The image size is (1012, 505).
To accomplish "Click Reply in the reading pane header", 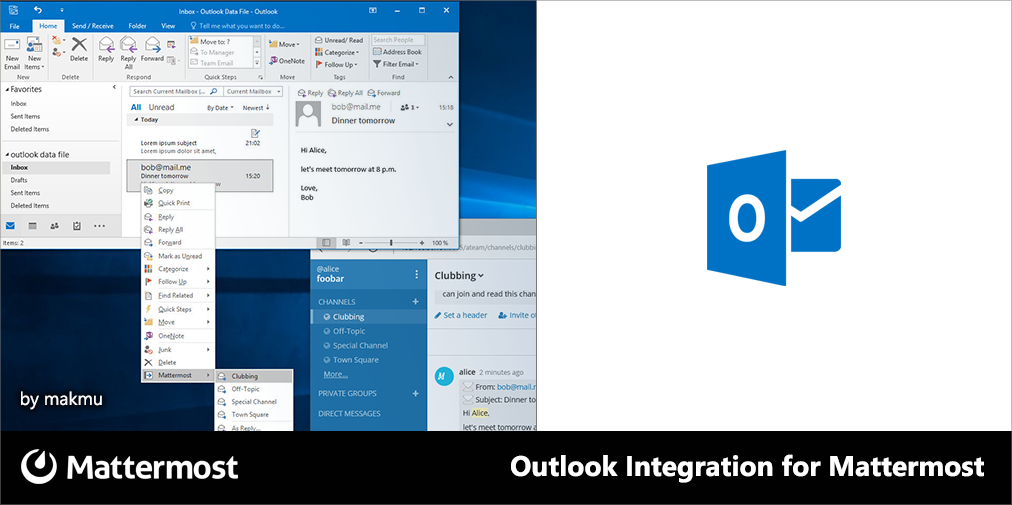I will 310,93.
